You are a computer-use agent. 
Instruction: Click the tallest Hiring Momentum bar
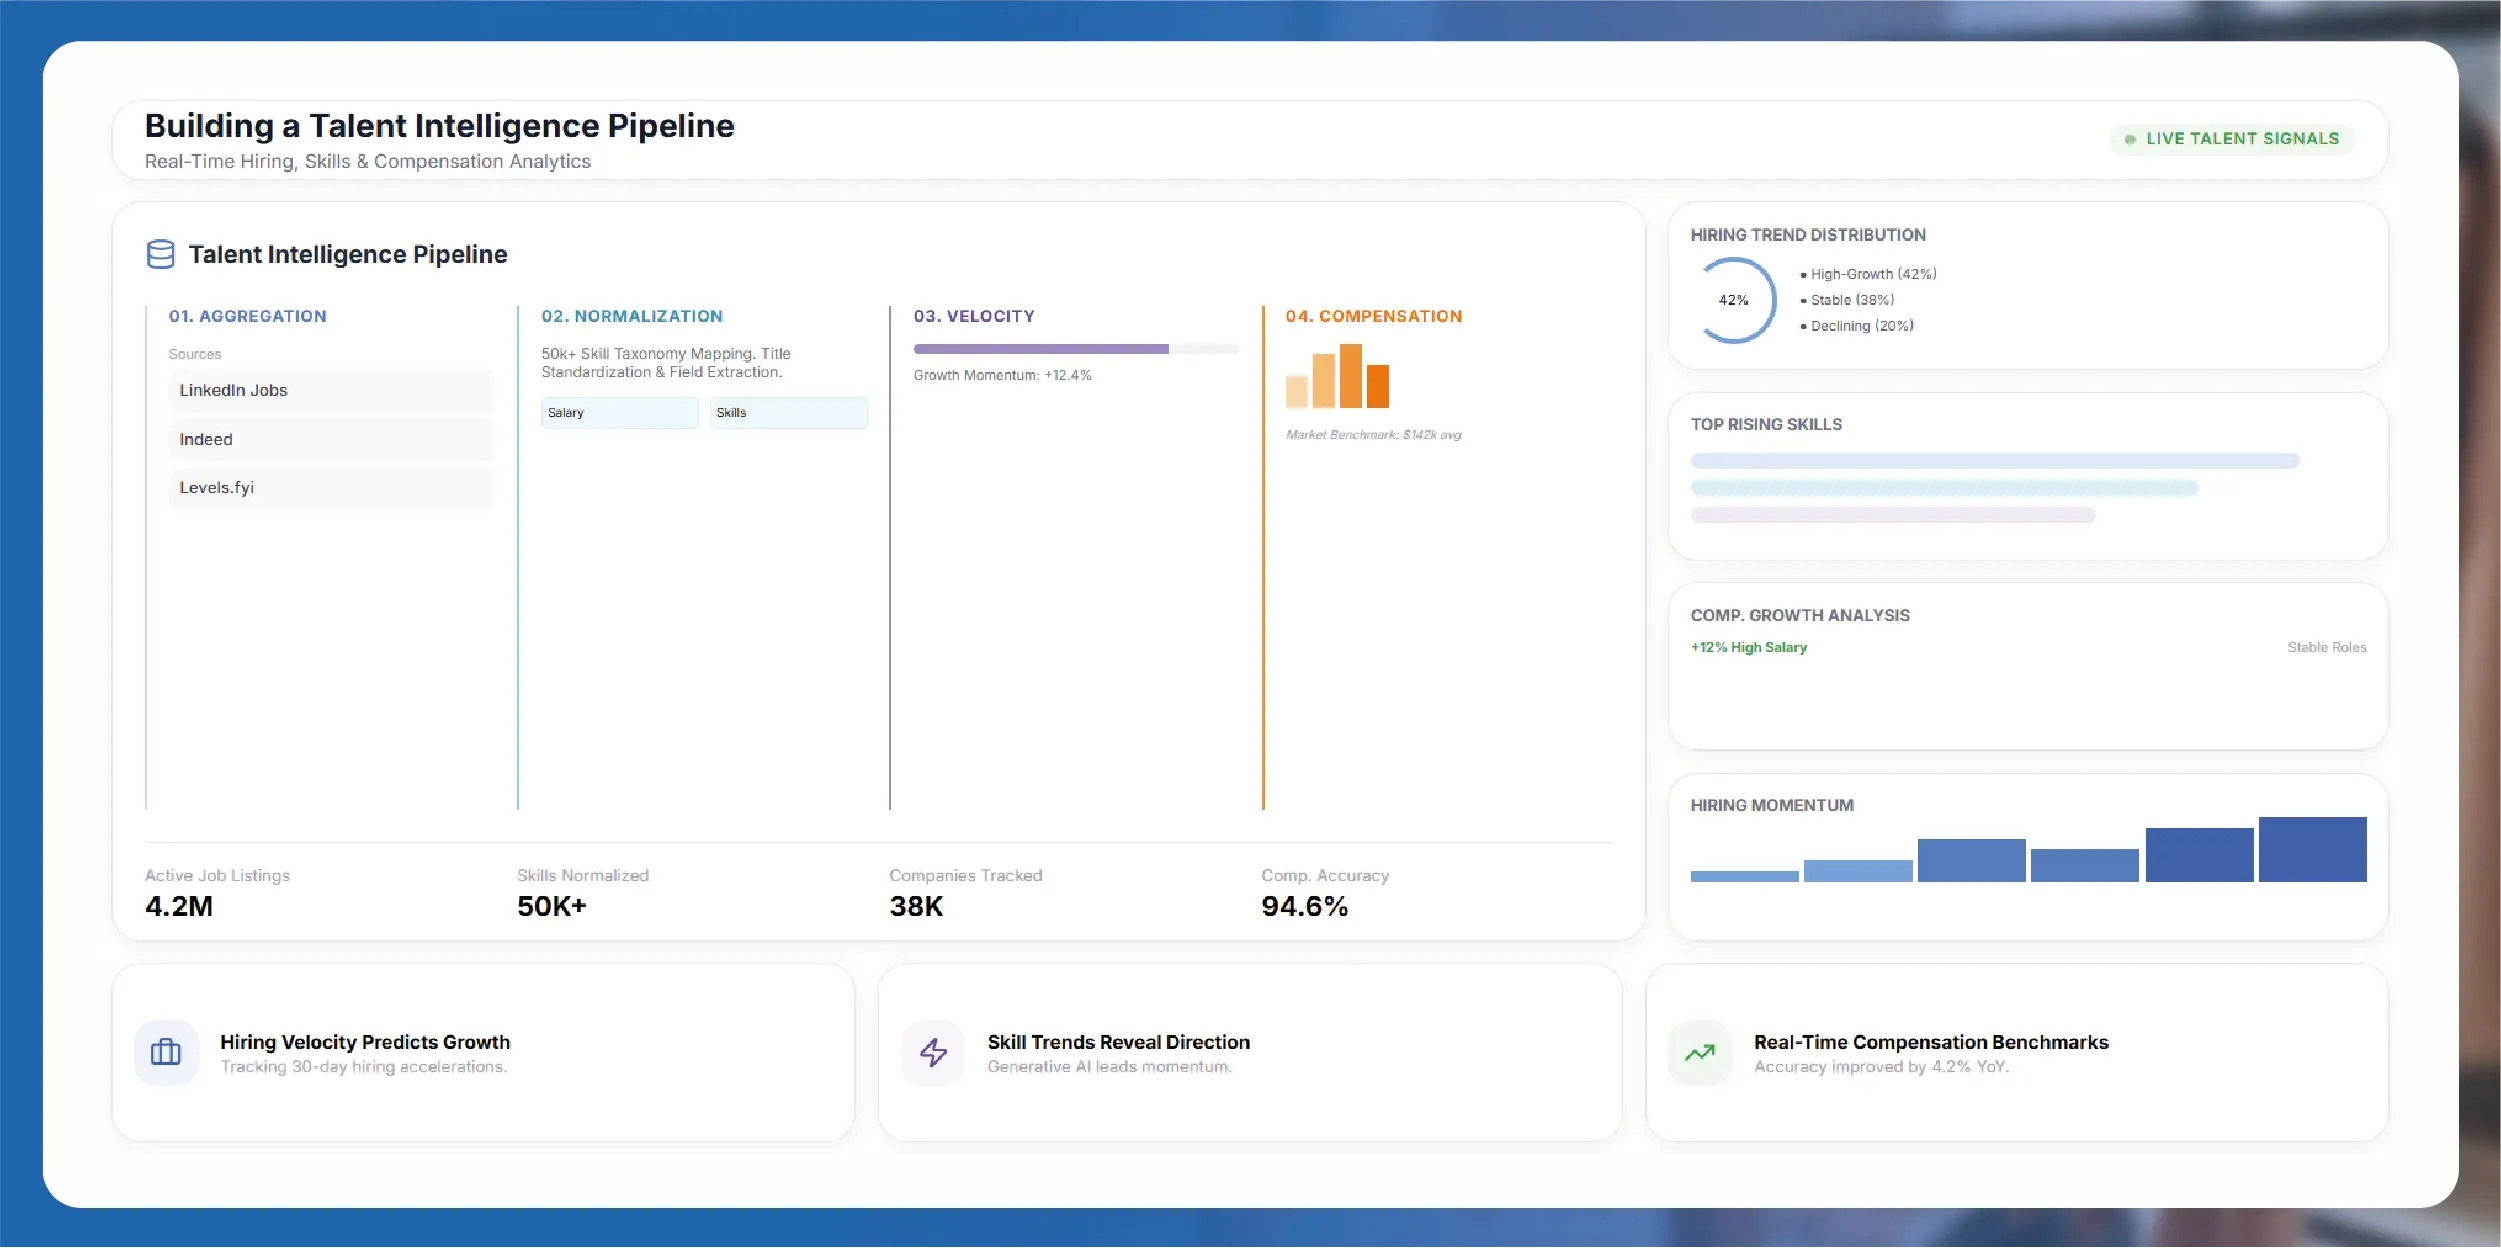(x=2312, y=849)
